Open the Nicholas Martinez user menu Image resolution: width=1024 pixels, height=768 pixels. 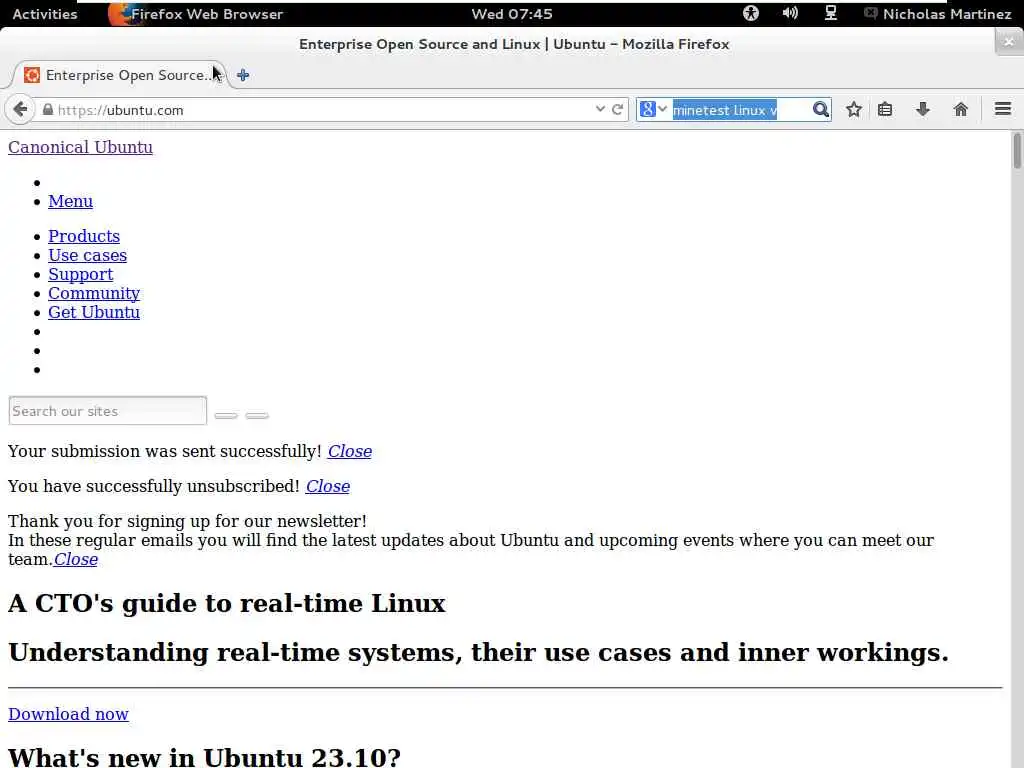[x=938, y=14]
